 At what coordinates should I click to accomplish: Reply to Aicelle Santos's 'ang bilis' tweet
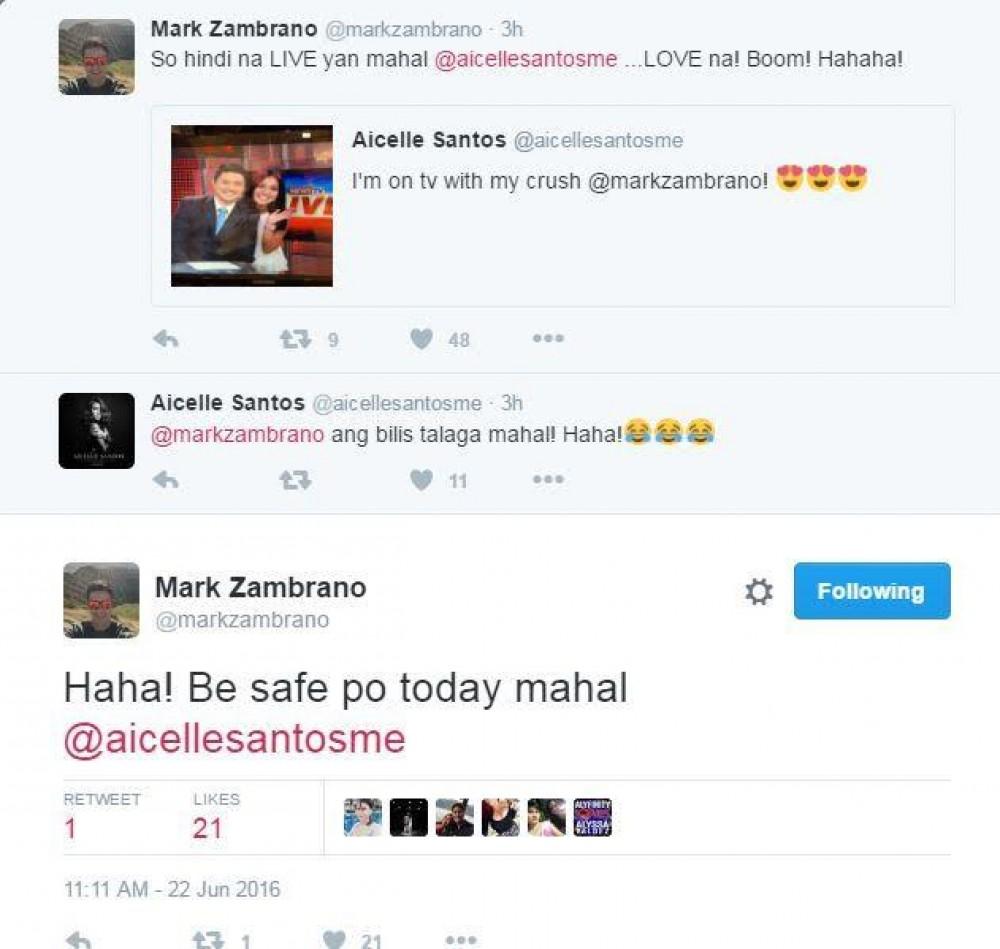tap(166, 480)
